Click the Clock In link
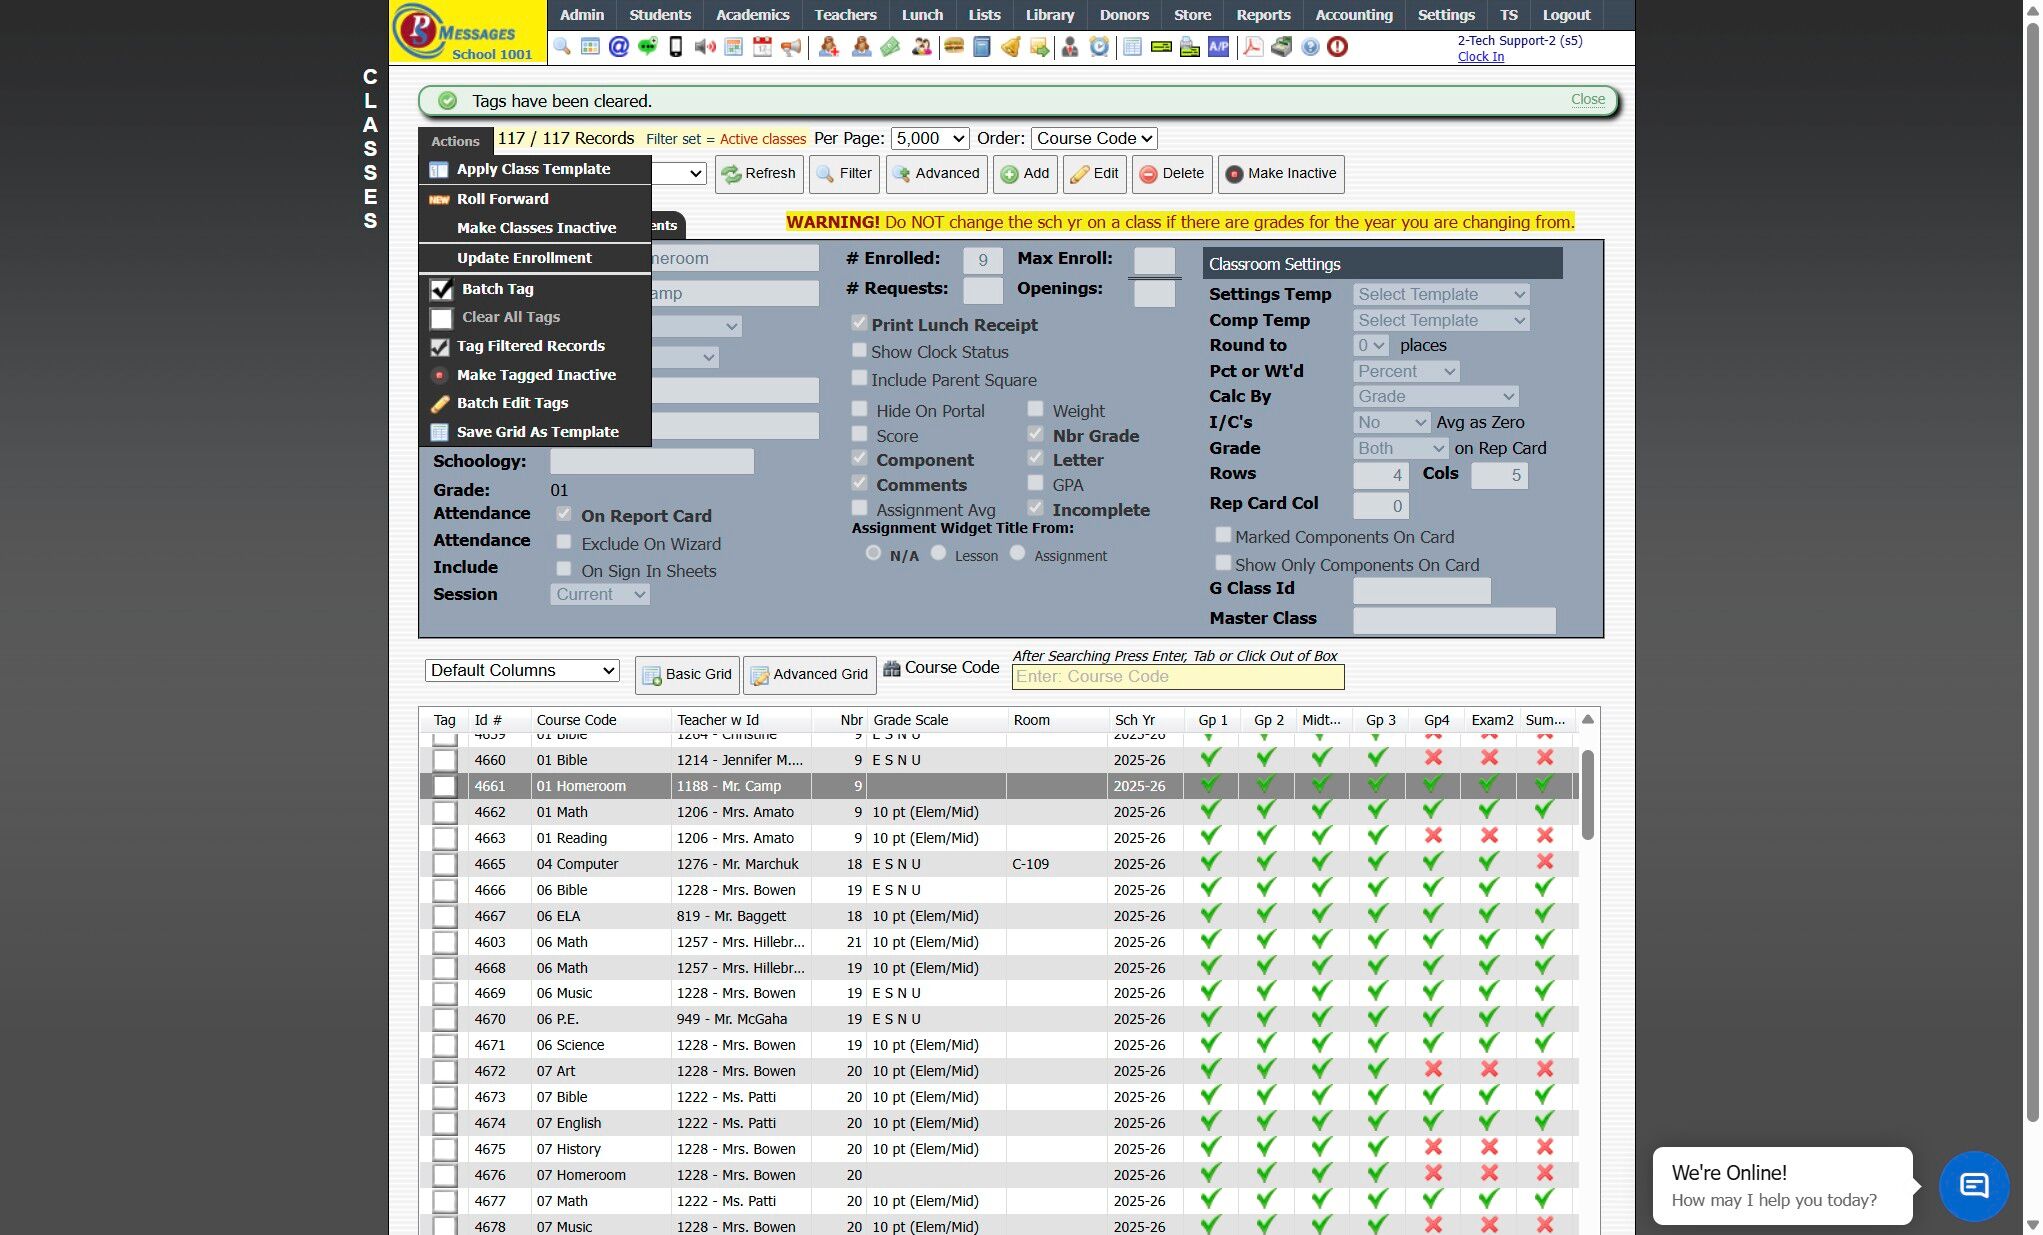2043x1235 pixels. coord(1480,56)
